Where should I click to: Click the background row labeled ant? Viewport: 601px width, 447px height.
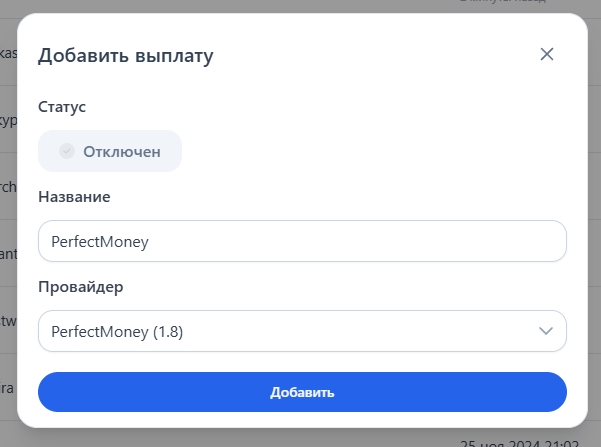(x=9, y=254)
